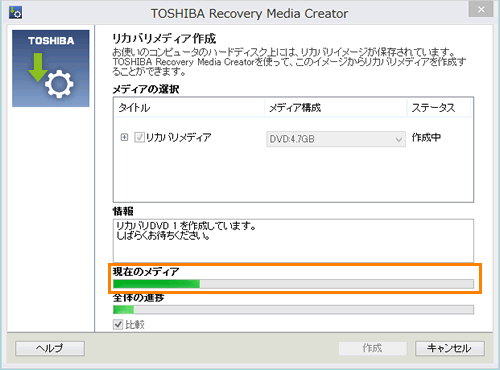
Task: Open the DVD:4.7GB media dropdown
Action: (x=336, y=139)
